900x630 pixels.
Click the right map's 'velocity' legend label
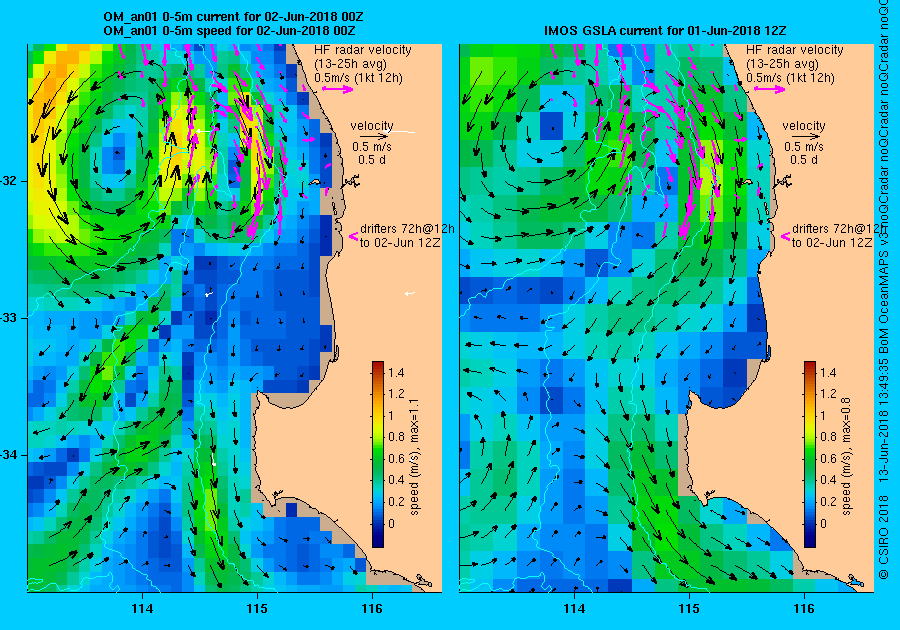pos(804,126)
